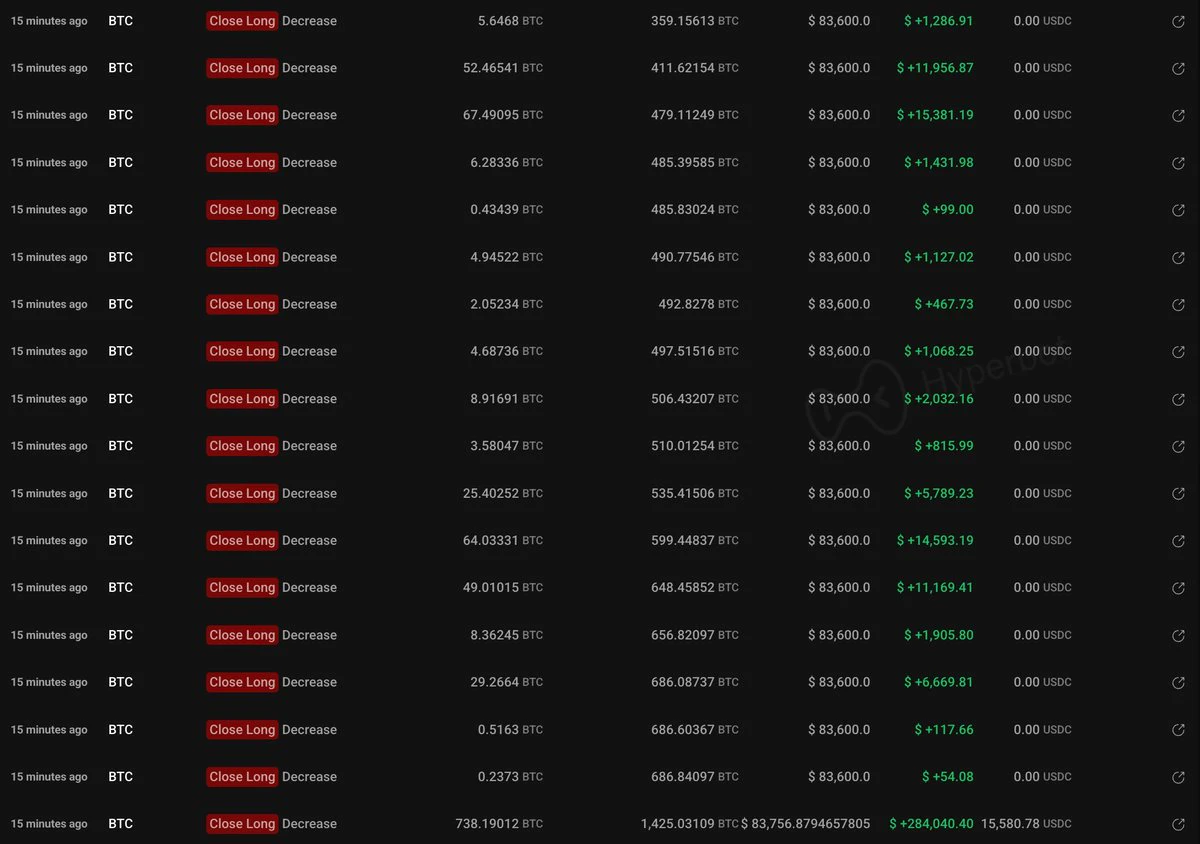Screen dimensions: 1200x844
Task: Click the trade amount 4.68736 BTC
Action: pyautogui.click(x=507, y=352)
